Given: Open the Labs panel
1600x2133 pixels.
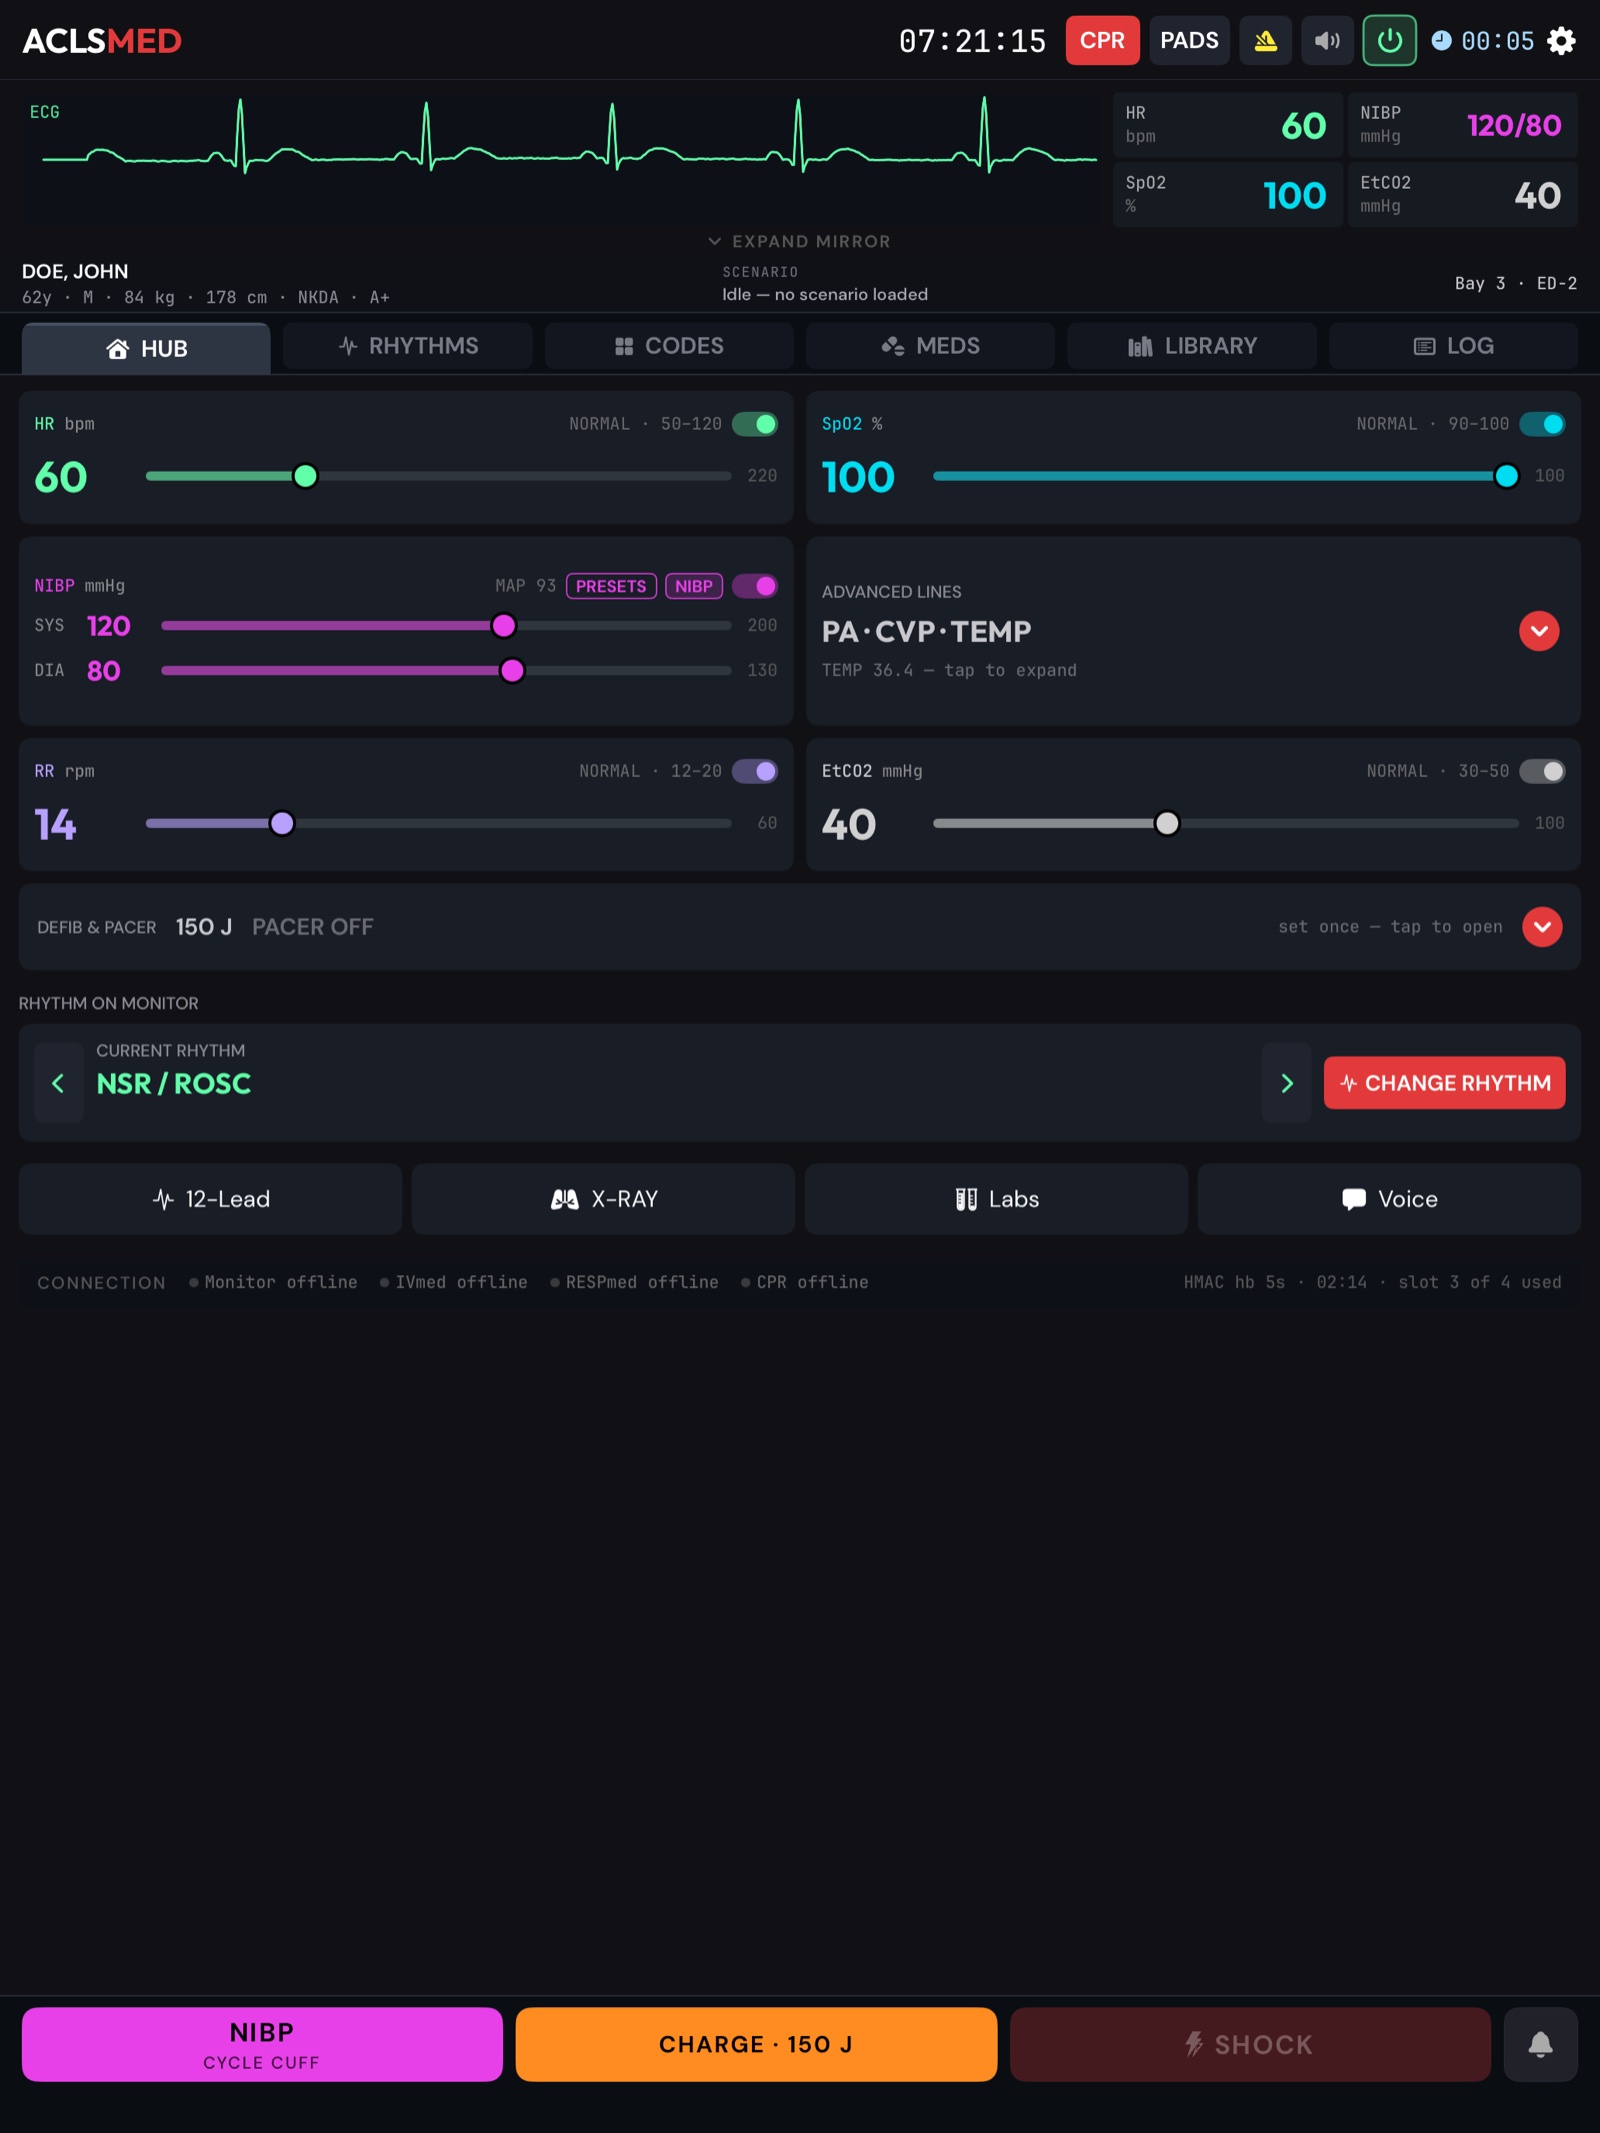Looking at the screenshot, I should pos(996,1199).
